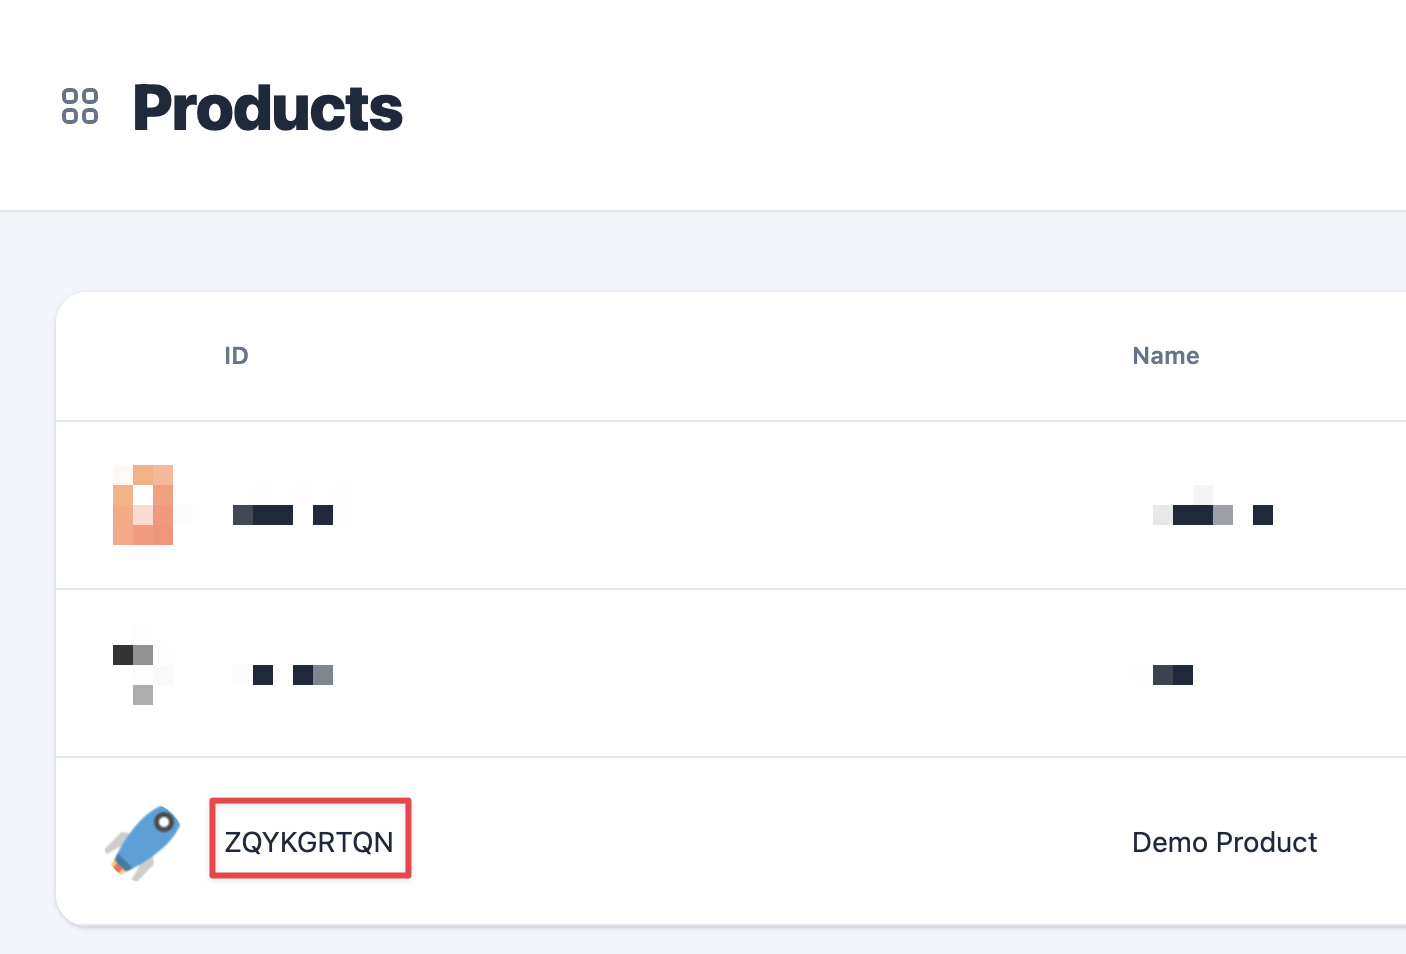
Task: Click the red highlight border around ZQYKGRTQN
Action: pyautogui.click(x=310, y=801)
